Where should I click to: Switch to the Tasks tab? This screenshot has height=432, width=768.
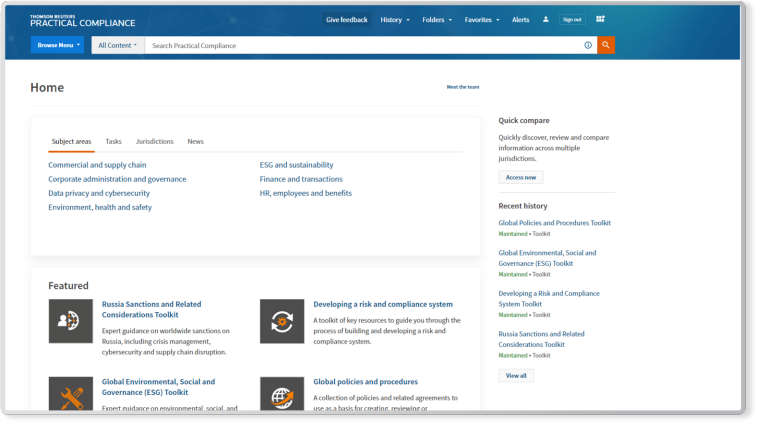113,141
